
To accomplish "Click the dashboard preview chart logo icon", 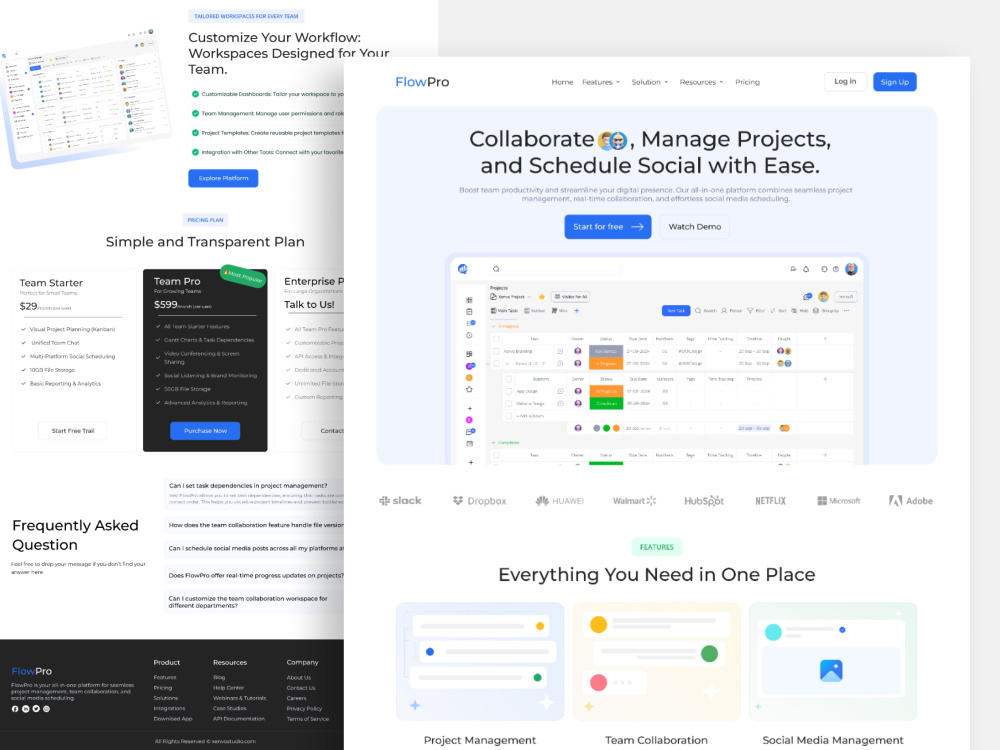I will click(x=462, y=268).
